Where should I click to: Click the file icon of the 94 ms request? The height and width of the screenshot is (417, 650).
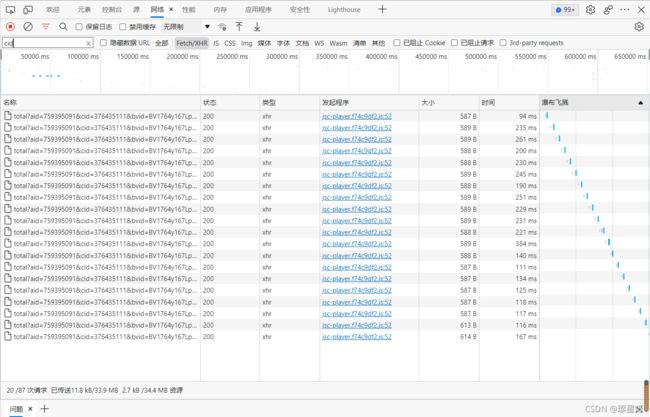[x=7, y=116]
